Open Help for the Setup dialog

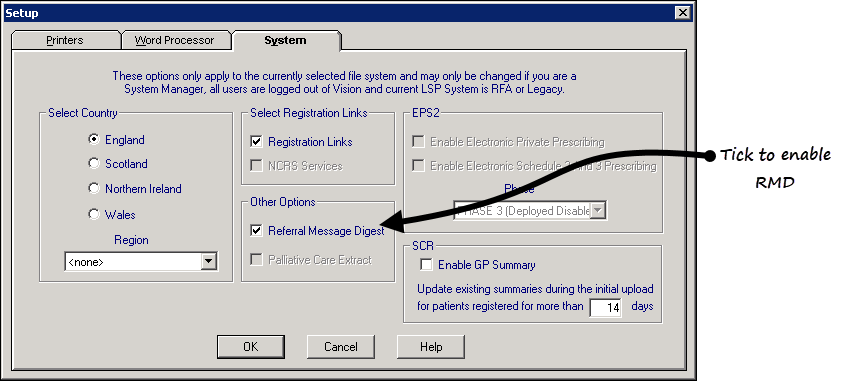tap(431, 347)
